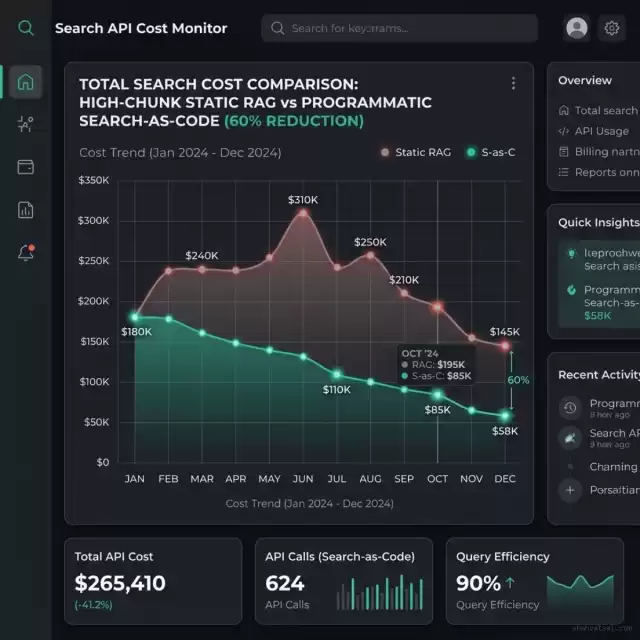
Task: Select the Billing overview item
Action: pos(599,151)
